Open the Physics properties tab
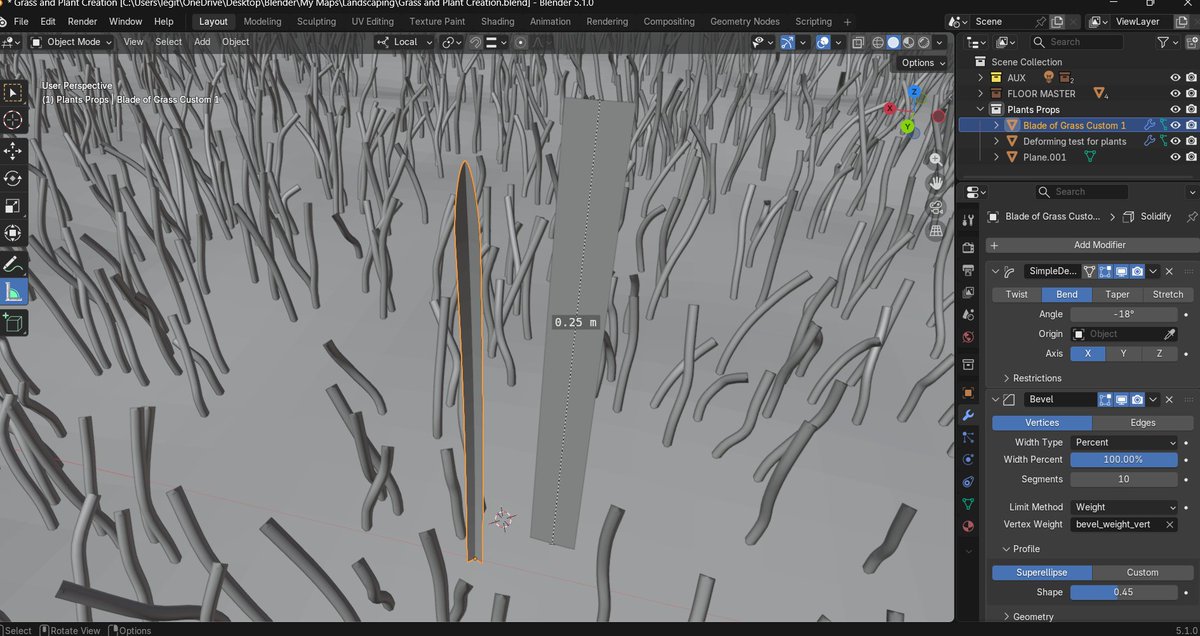1200x636 pixels. click(968, 460)
